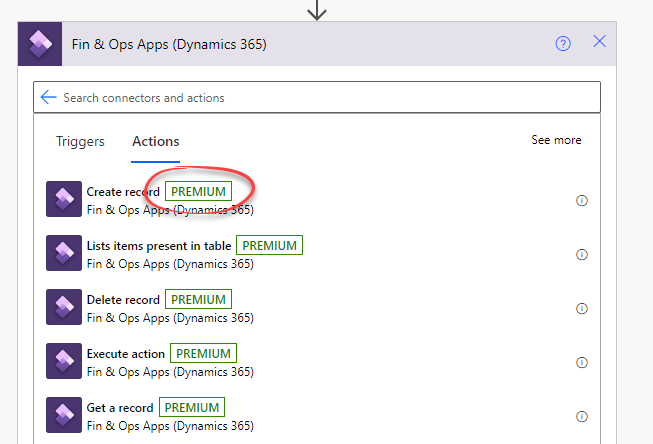Select the Actions tab

coord(156,141)
